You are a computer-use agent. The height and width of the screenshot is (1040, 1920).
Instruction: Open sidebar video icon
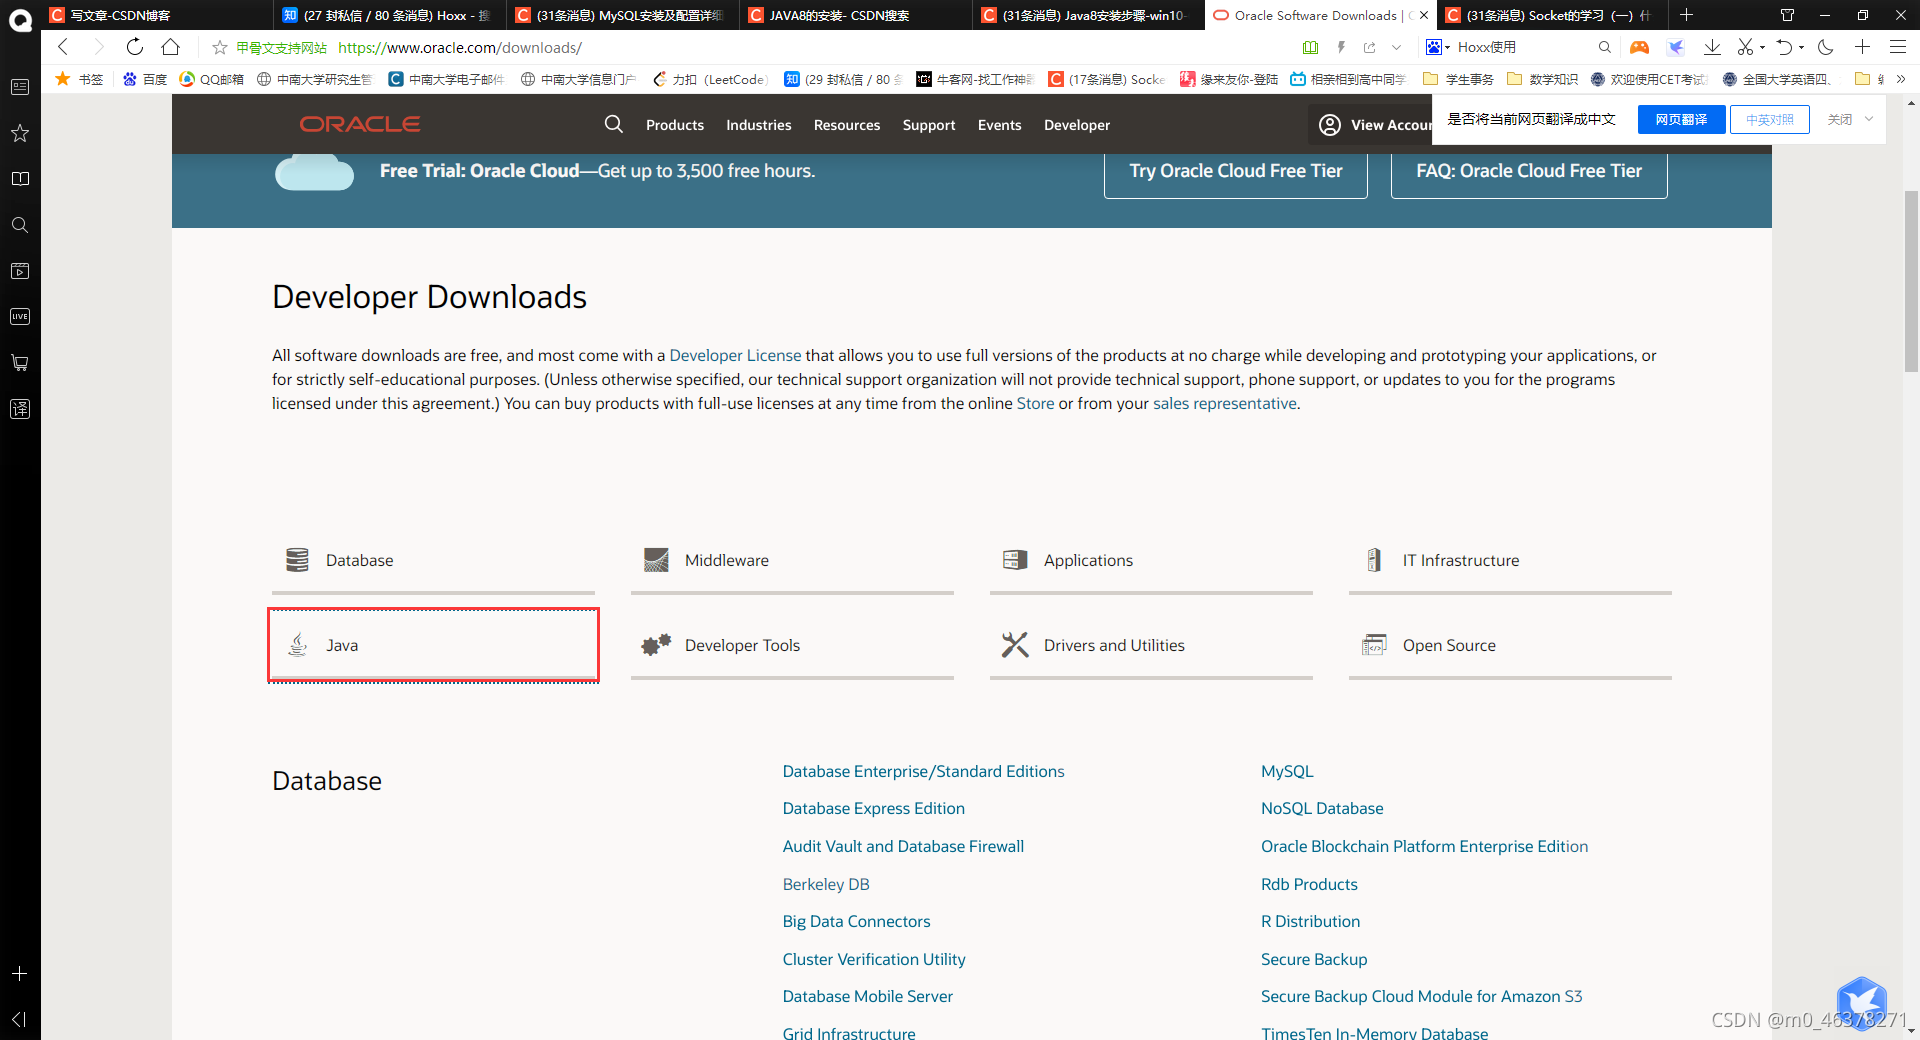(x=20, y=271)
